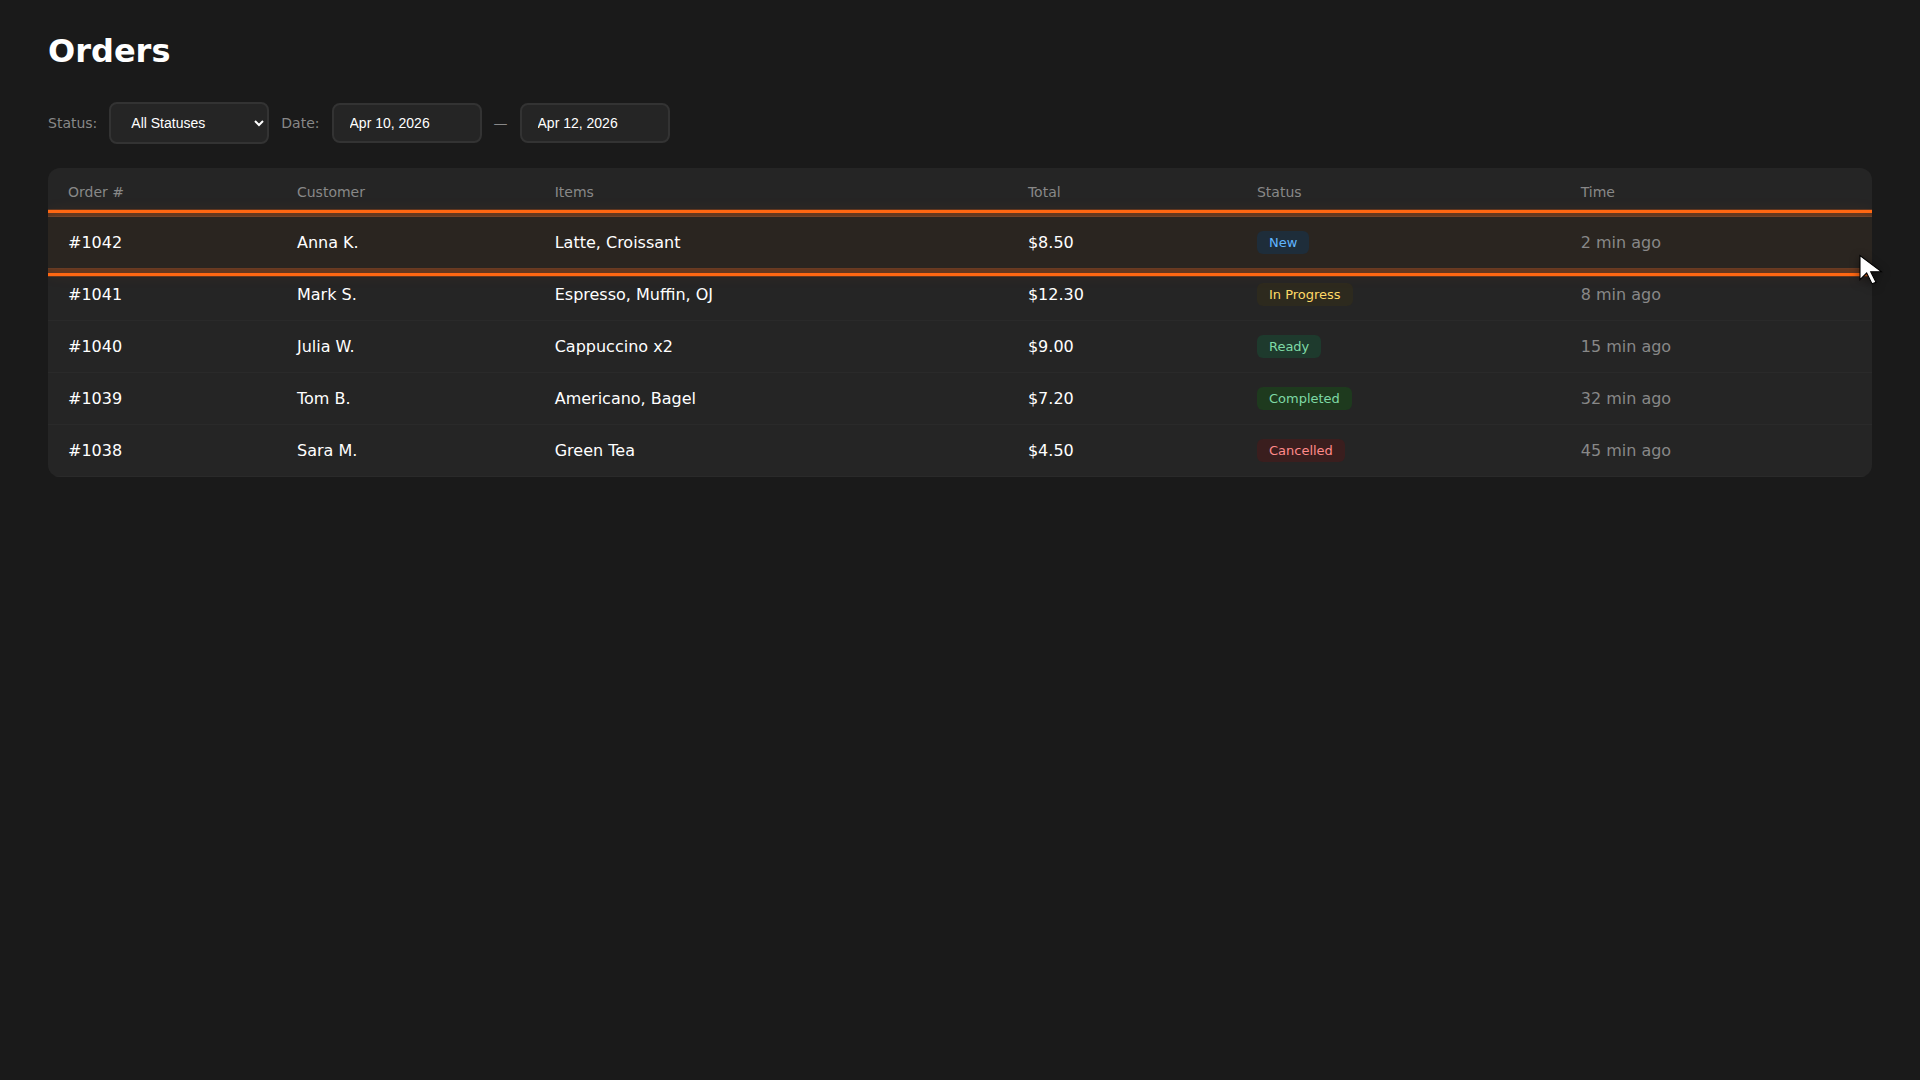Viewport: 1920px width, 1080px height.
Task: Click the Customer column header
Action: tap(330, 192)
